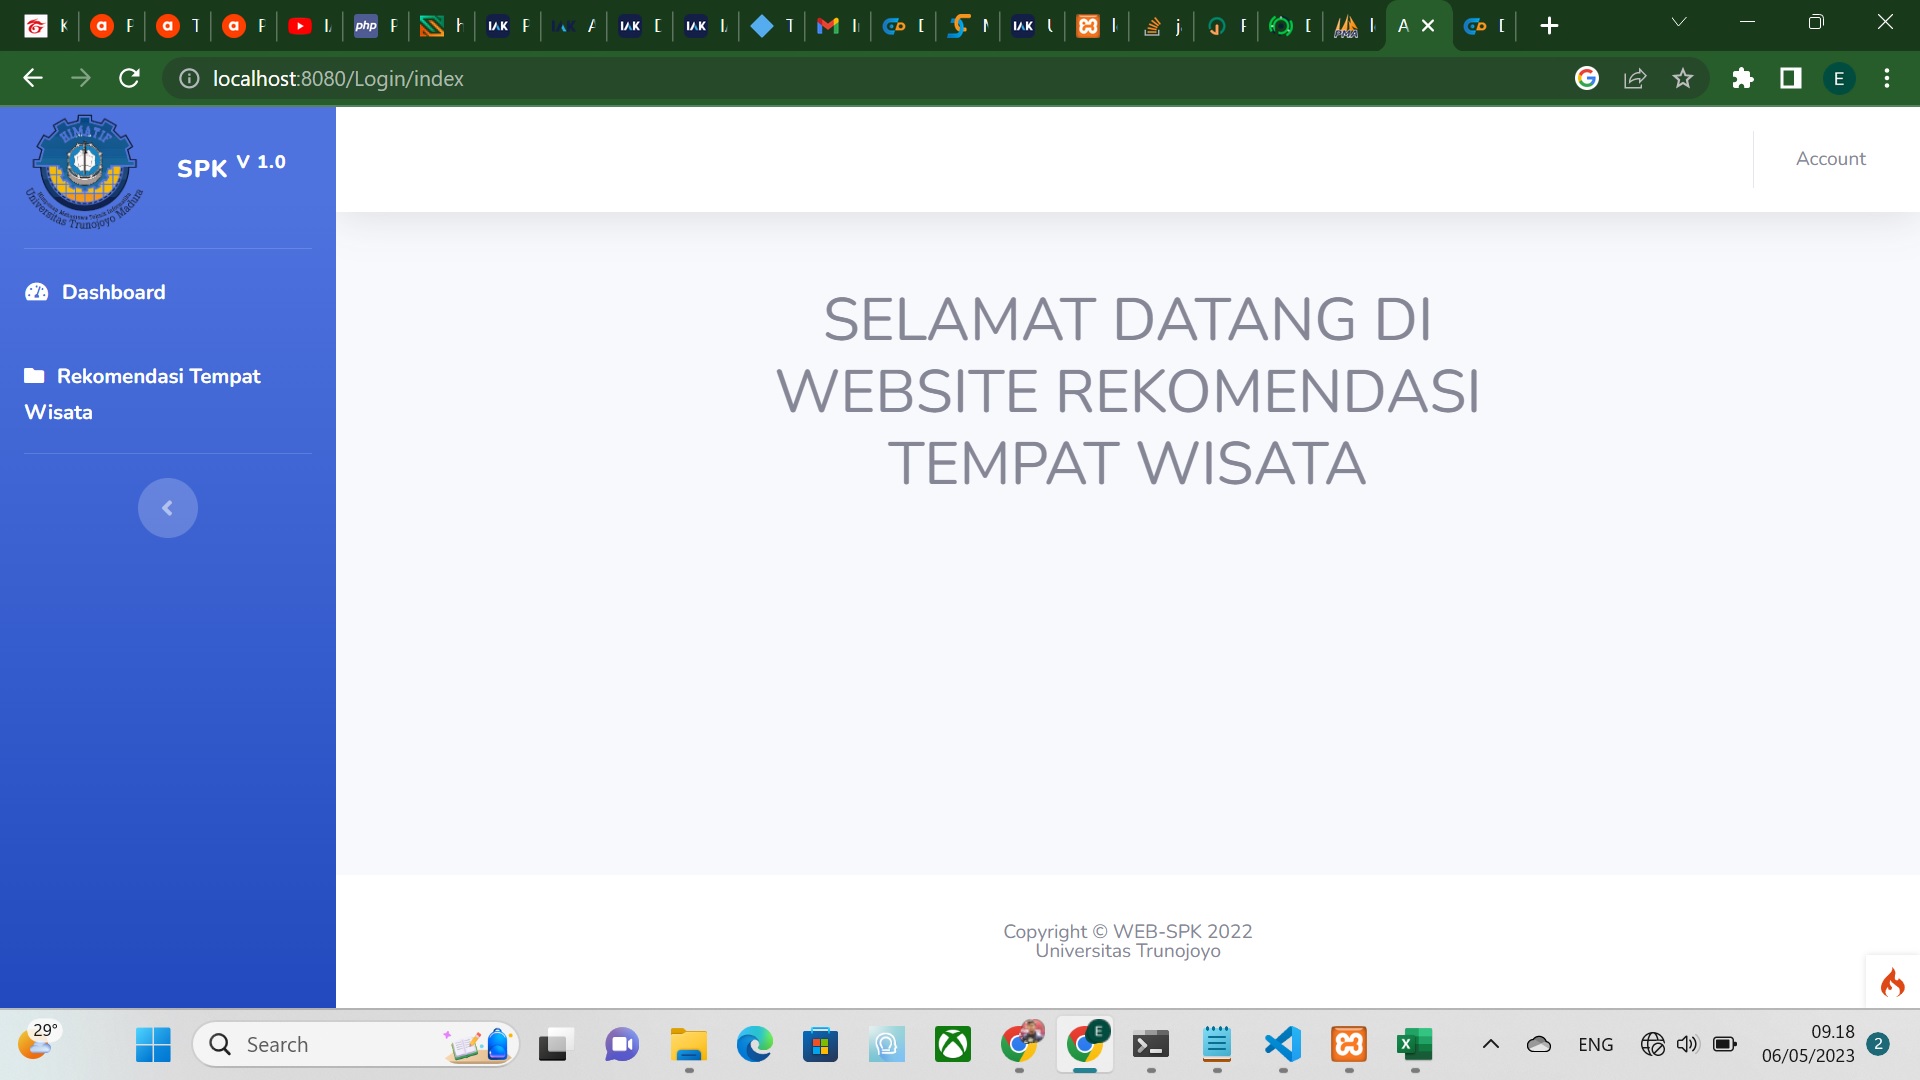Go back using the browser back arrow

tap(33, 78)
